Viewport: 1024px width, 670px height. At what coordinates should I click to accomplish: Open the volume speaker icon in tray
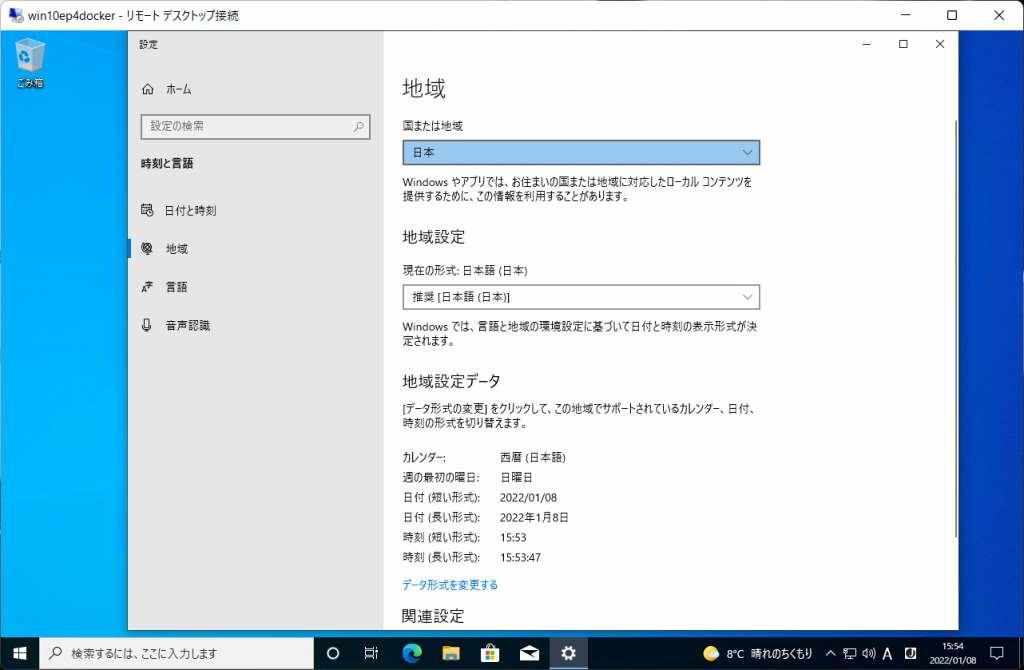tap(869, 653)
